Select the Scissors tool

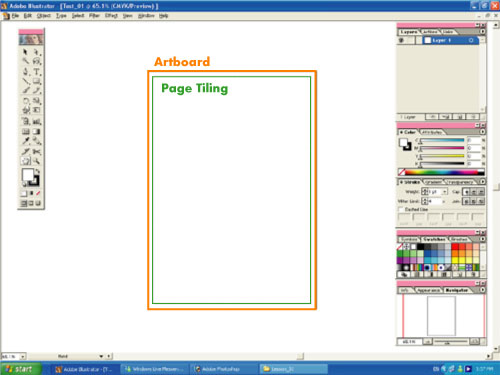pyautogui.click(x=37, y=152)
